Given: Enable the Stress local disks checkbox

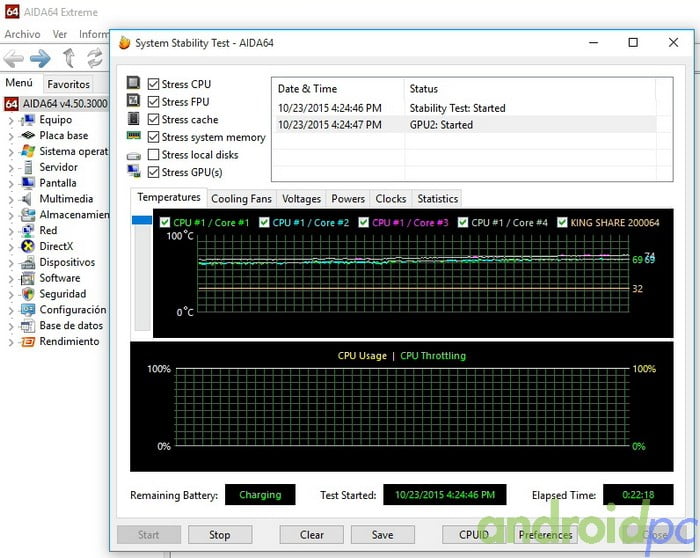Looking at the screenshot, I should click(x=153, y=154).
